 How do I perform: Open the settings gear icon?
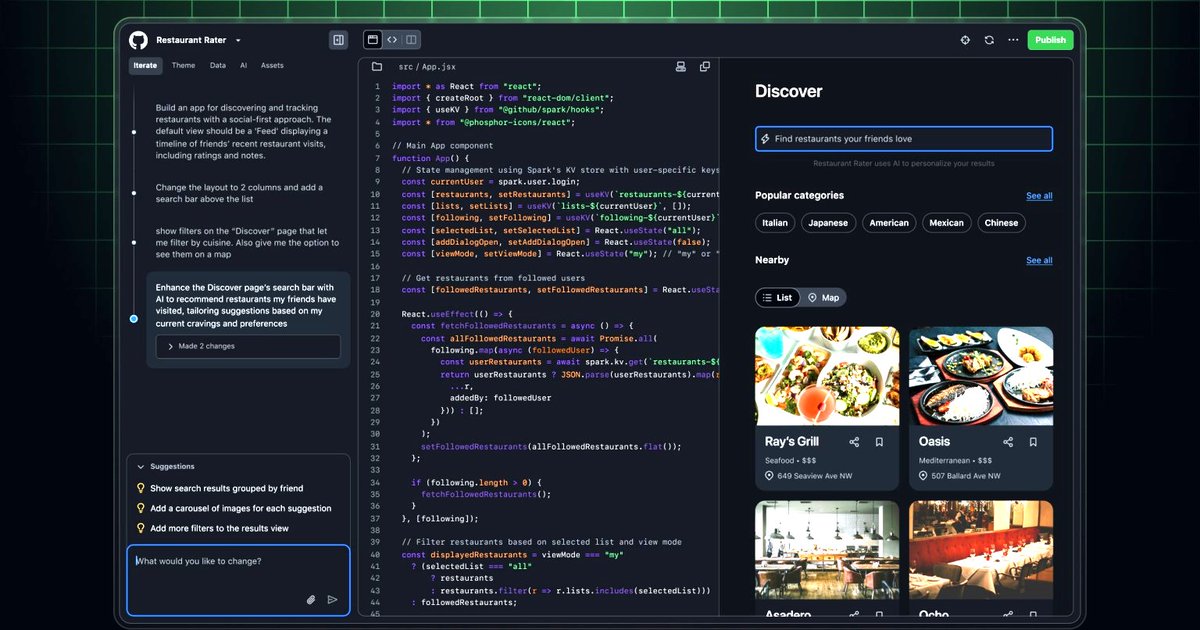coord(965,39)
